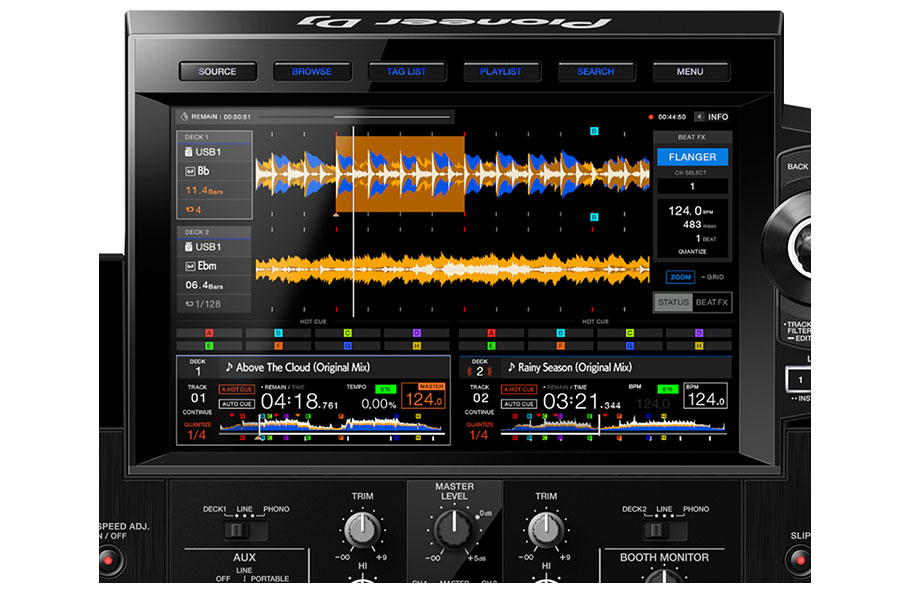
Task: Click the key icon beside Bb
Action: (x=190, y=171)
